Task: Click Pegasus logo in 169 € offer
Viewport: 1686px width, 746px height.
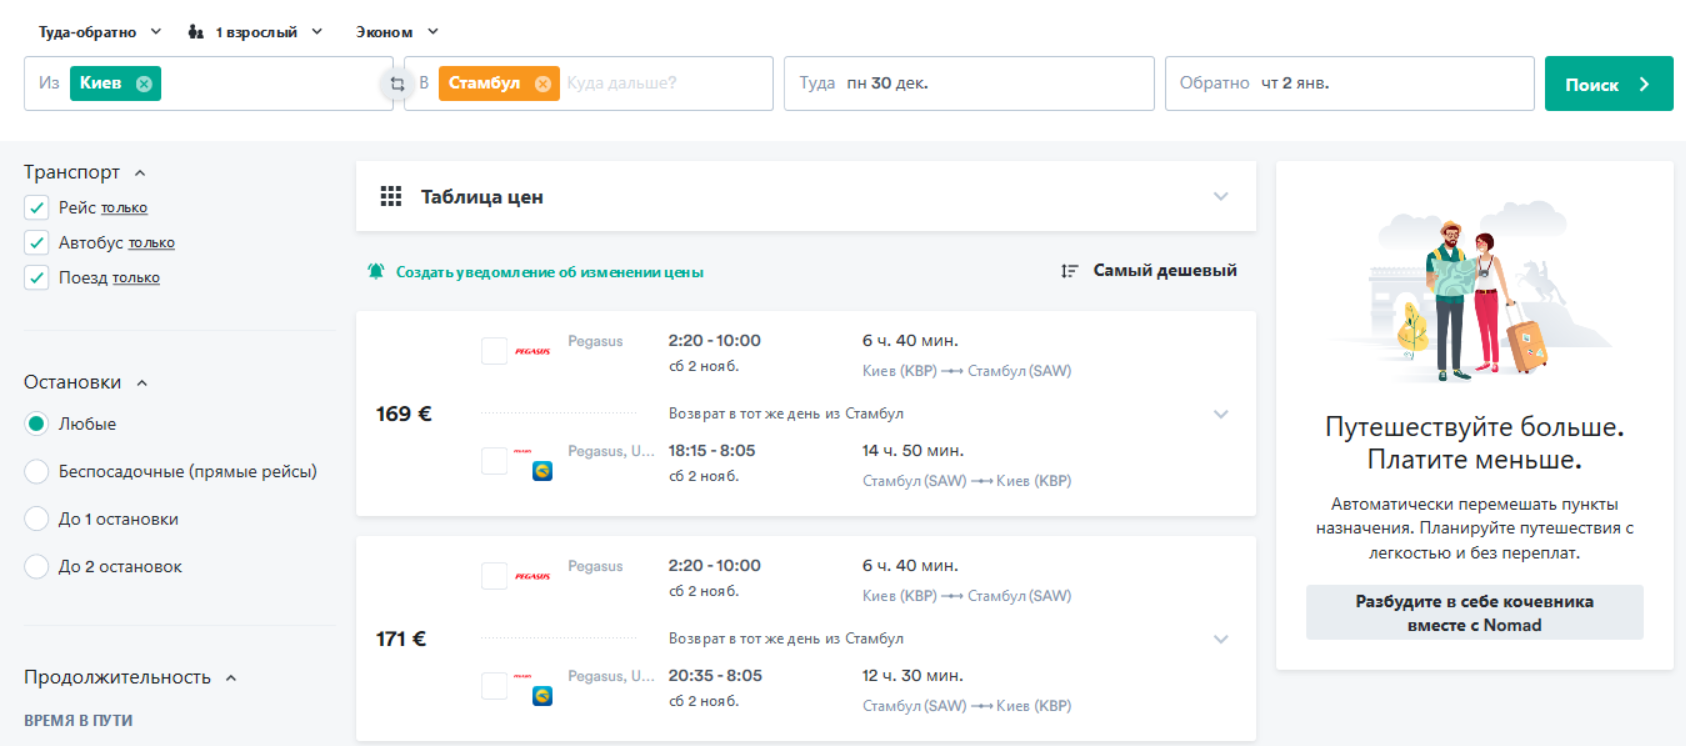Action: 532,351
